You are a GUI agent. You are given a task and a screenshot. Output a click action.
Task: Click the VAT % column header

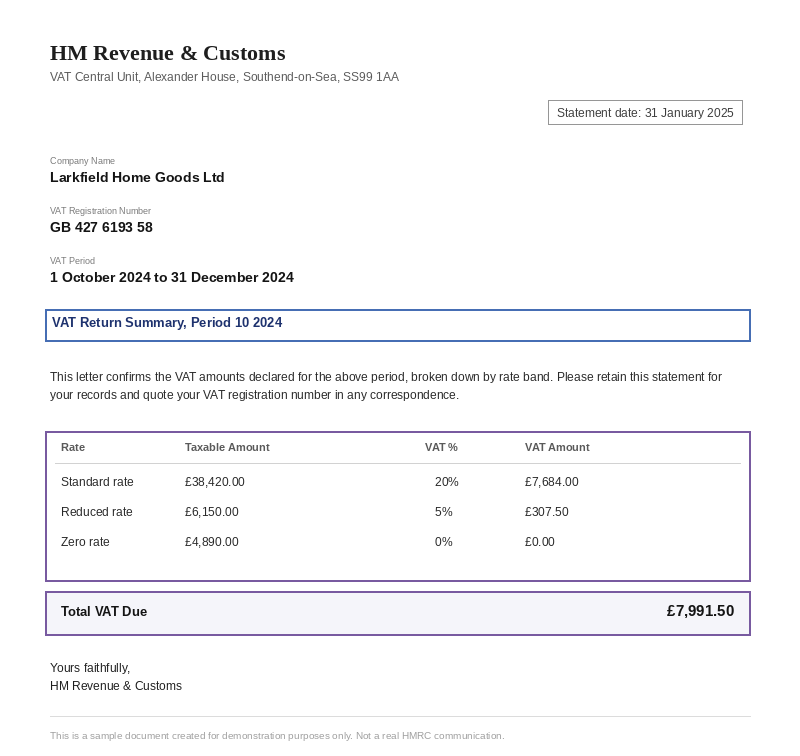(x=441, y=447)
